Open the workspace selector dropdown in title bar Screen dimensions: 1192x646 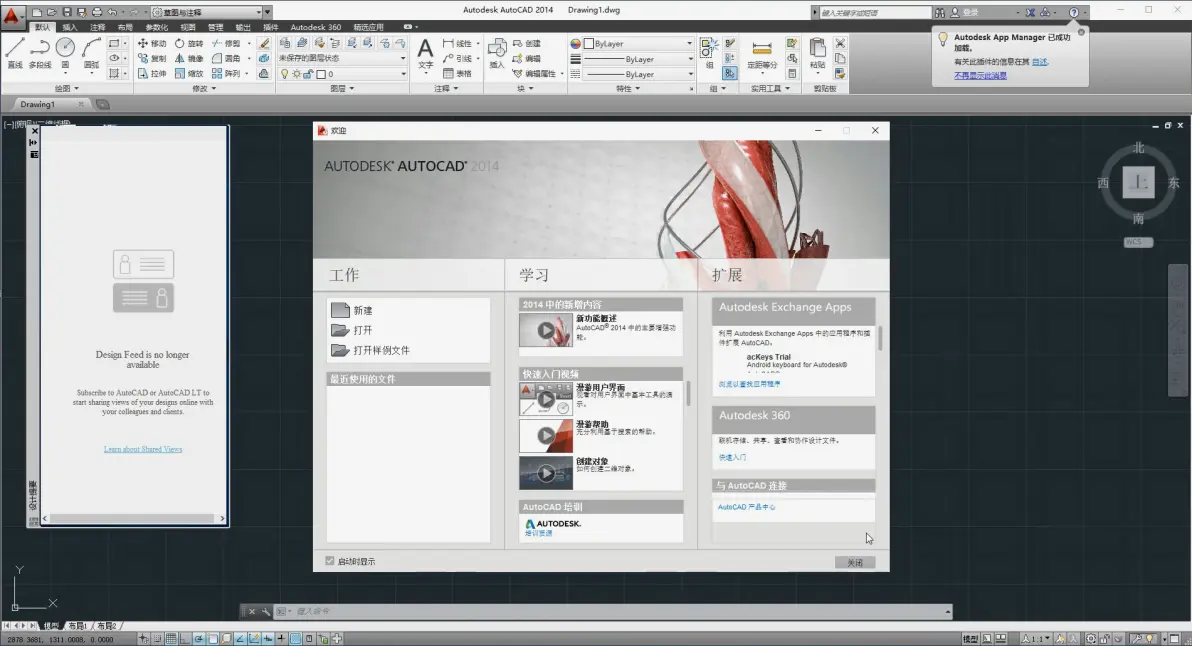[x=211, y=12]
